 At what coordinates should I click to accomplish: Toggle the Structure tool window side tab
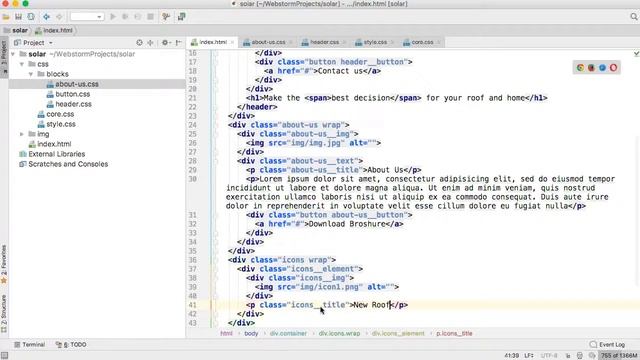(x=4, y=314)
